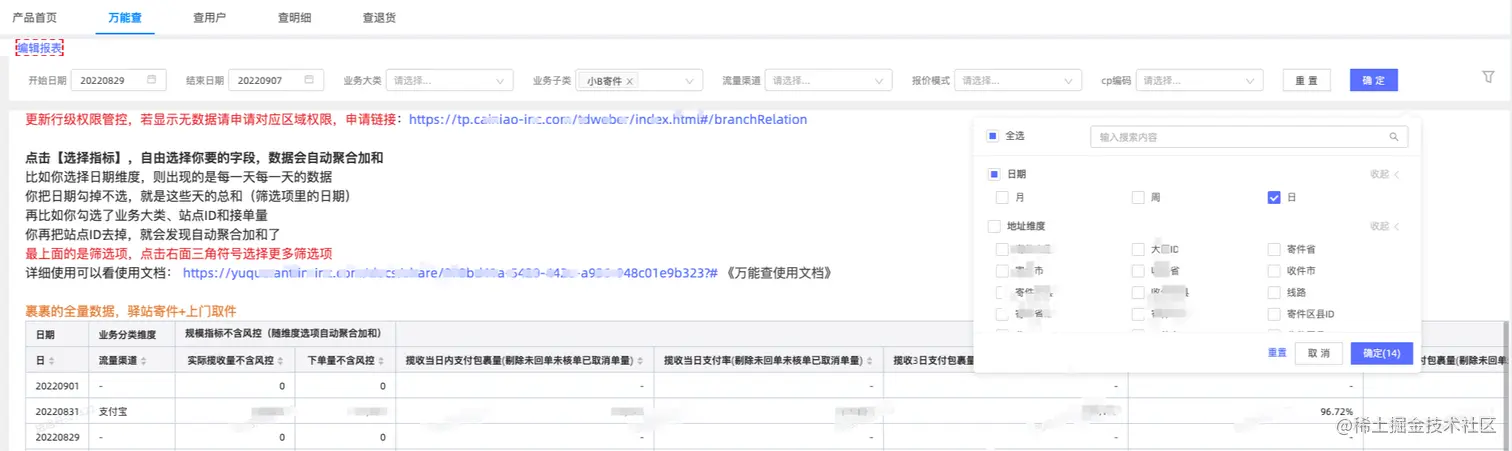Collapse the 日期 section with 收起

click(x=1385, y=174)
